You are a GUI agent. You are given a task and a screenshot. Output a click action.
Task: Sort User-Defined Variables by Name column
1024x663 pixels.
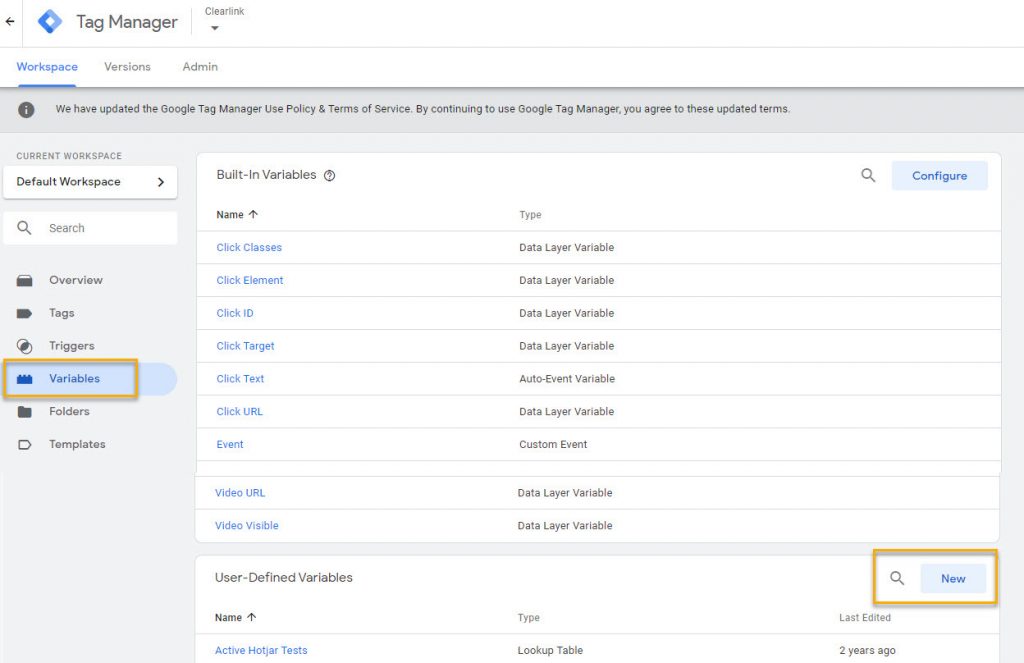235,618
